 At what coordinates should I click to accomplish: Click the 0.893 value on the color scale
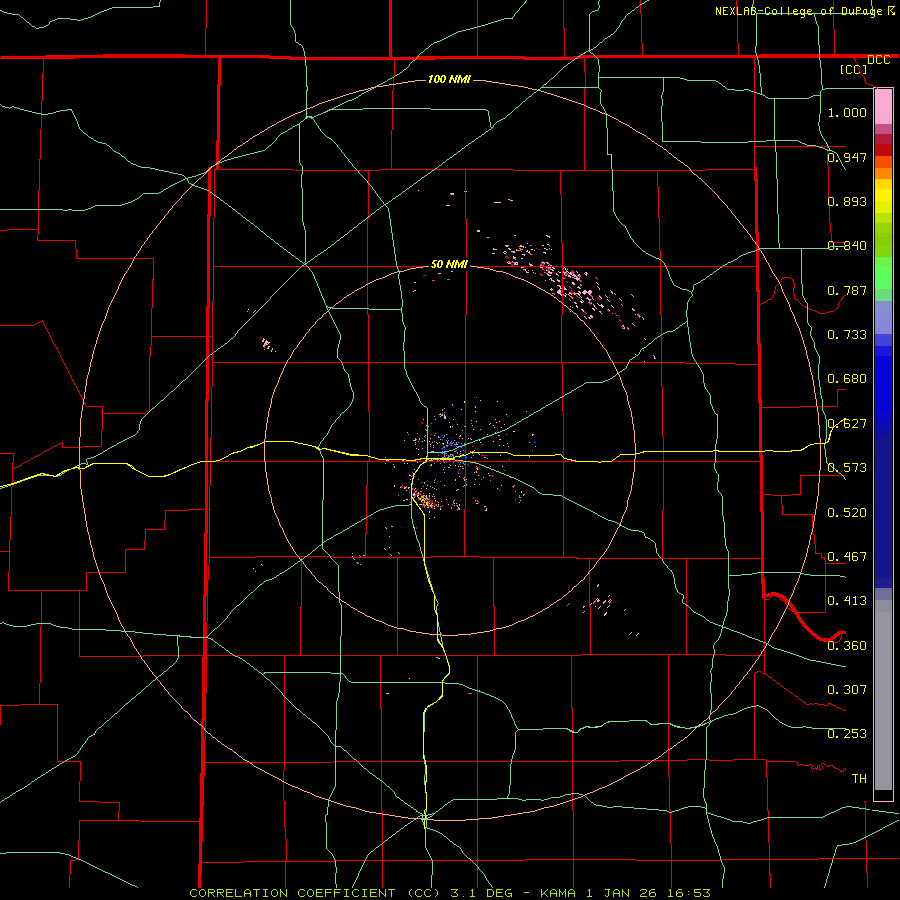847,201
